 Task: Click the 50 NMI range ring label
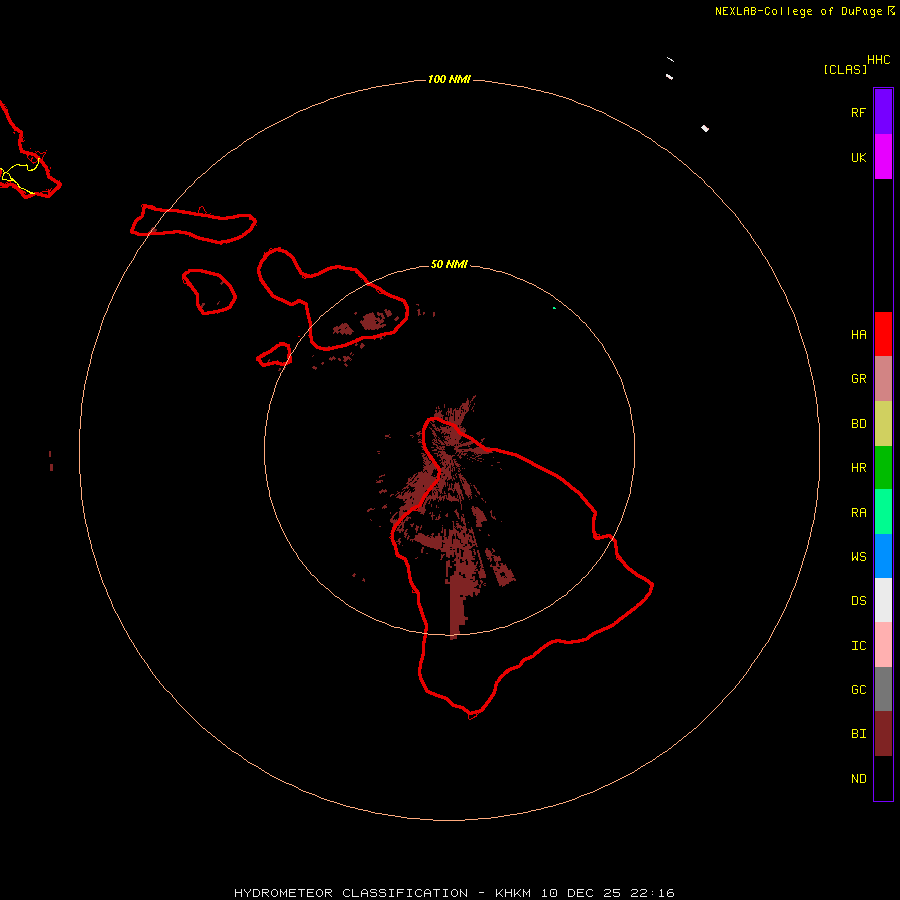(x=449, y=264)
